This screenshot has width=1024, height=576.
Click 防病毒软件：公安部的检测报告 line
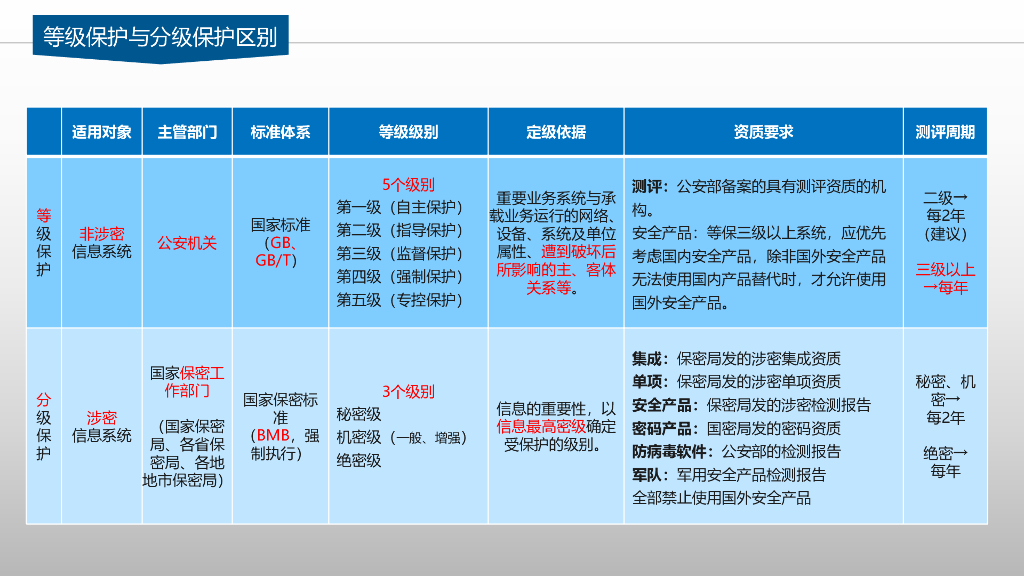point(736,452)
